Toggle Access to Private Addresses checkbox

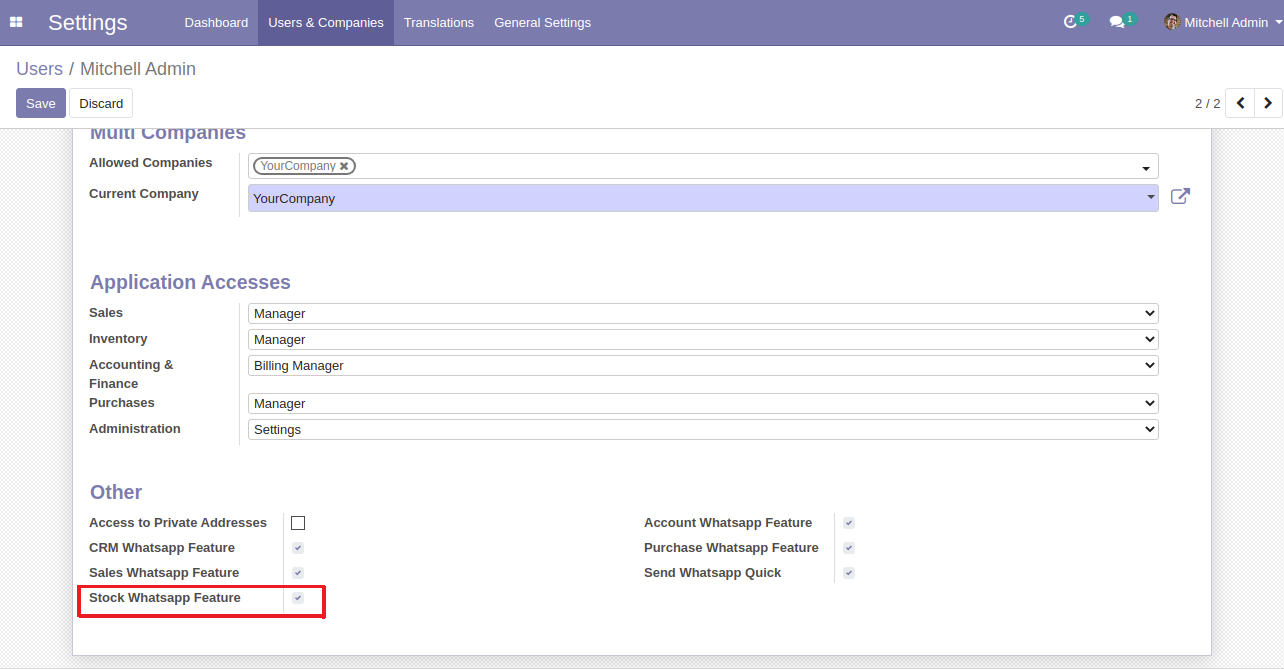pyautogui.click(x=298, y=523)
